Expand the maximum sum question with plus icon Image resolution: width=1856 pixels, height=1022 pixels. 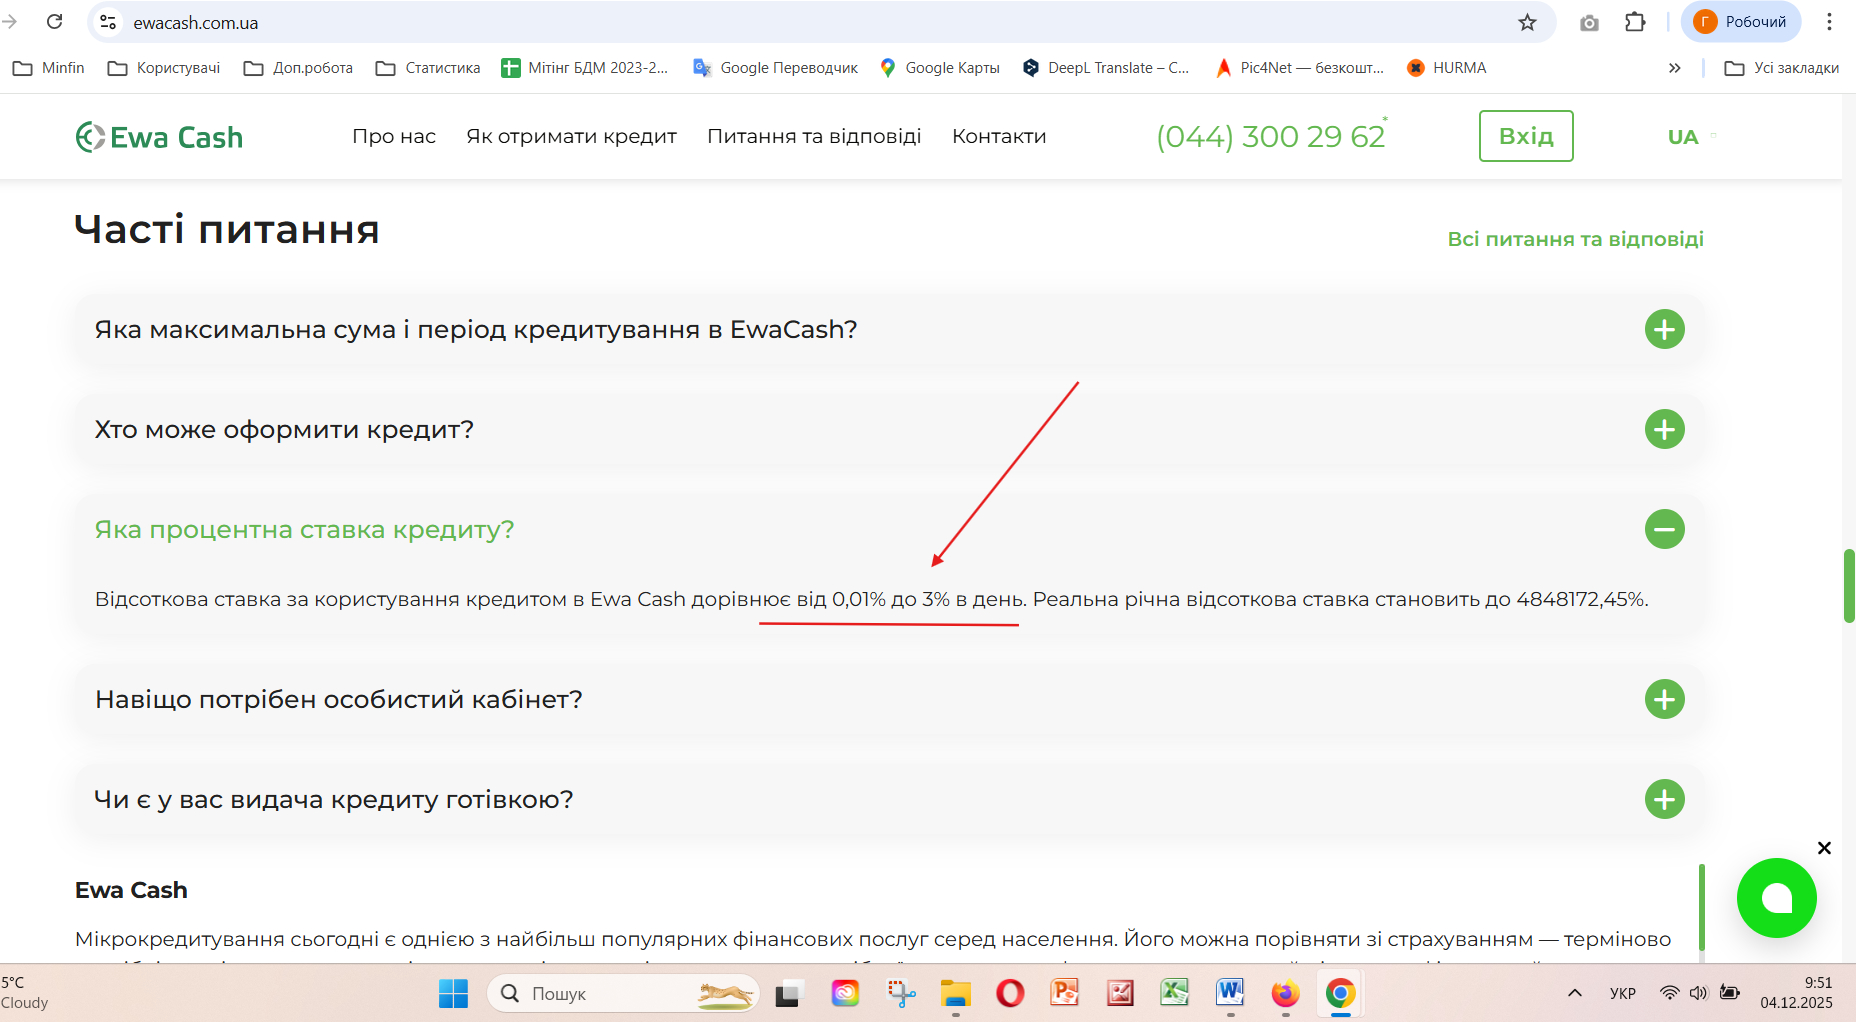point(1665,329)
